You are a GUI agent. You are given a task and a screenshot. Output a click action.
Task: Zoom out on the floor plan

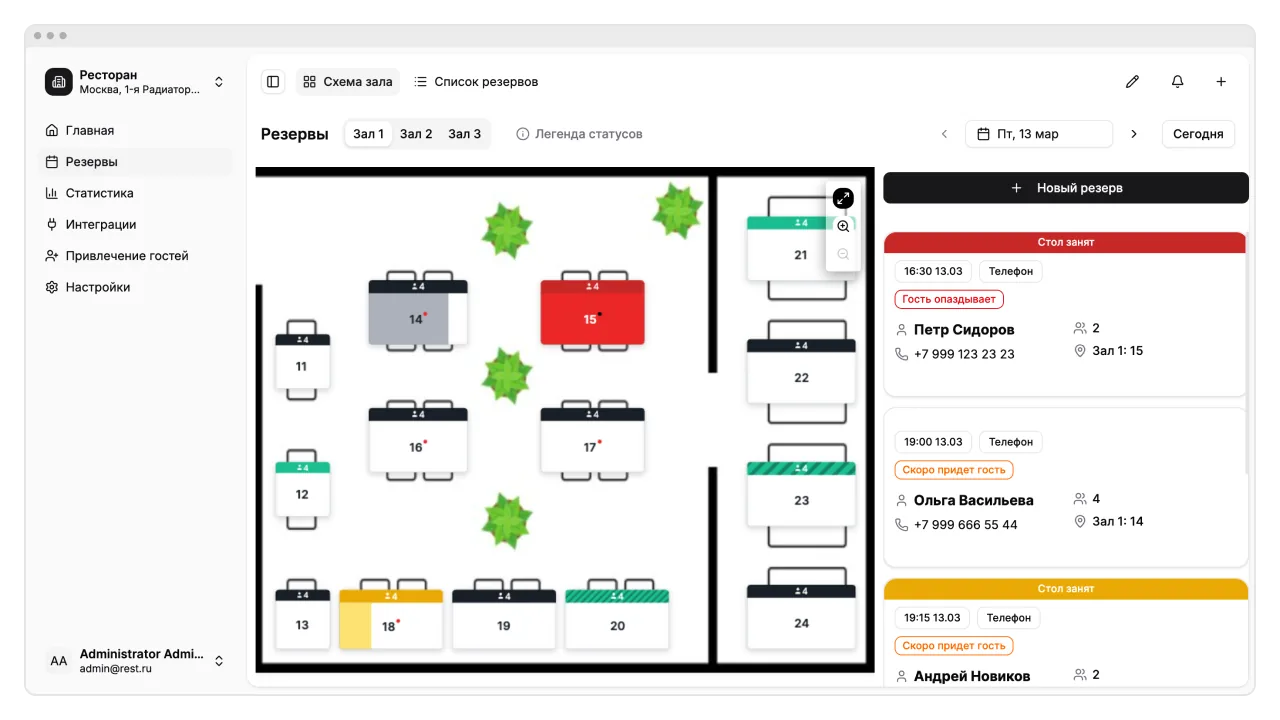pyautogui.click(x=843, y=255)
